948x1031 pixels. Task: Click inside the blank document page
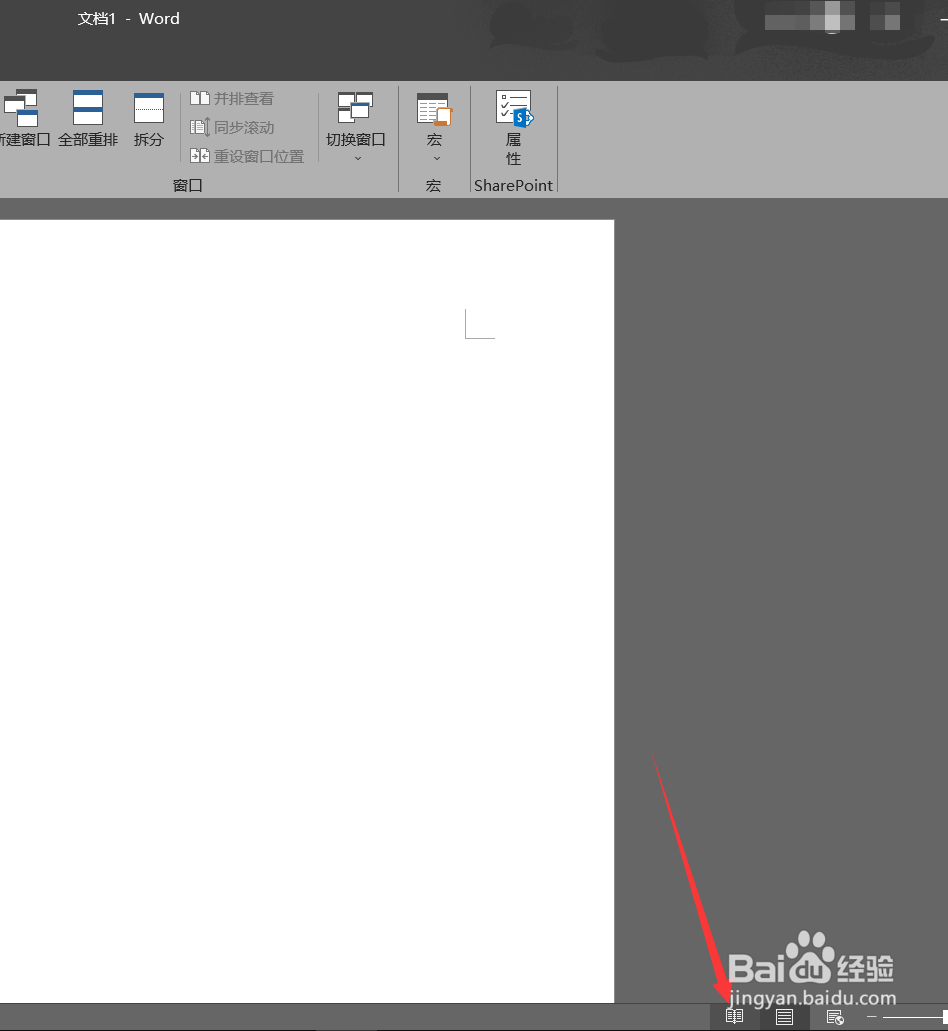306,611
